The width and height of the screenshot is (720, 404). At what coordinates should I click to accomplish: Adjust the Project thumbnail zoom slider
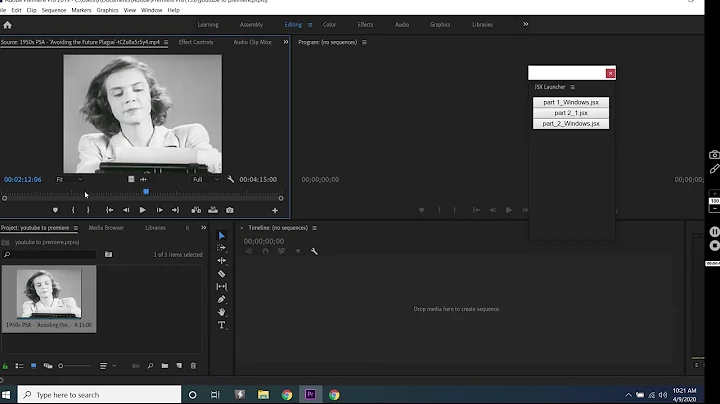[x=74, y=366]
